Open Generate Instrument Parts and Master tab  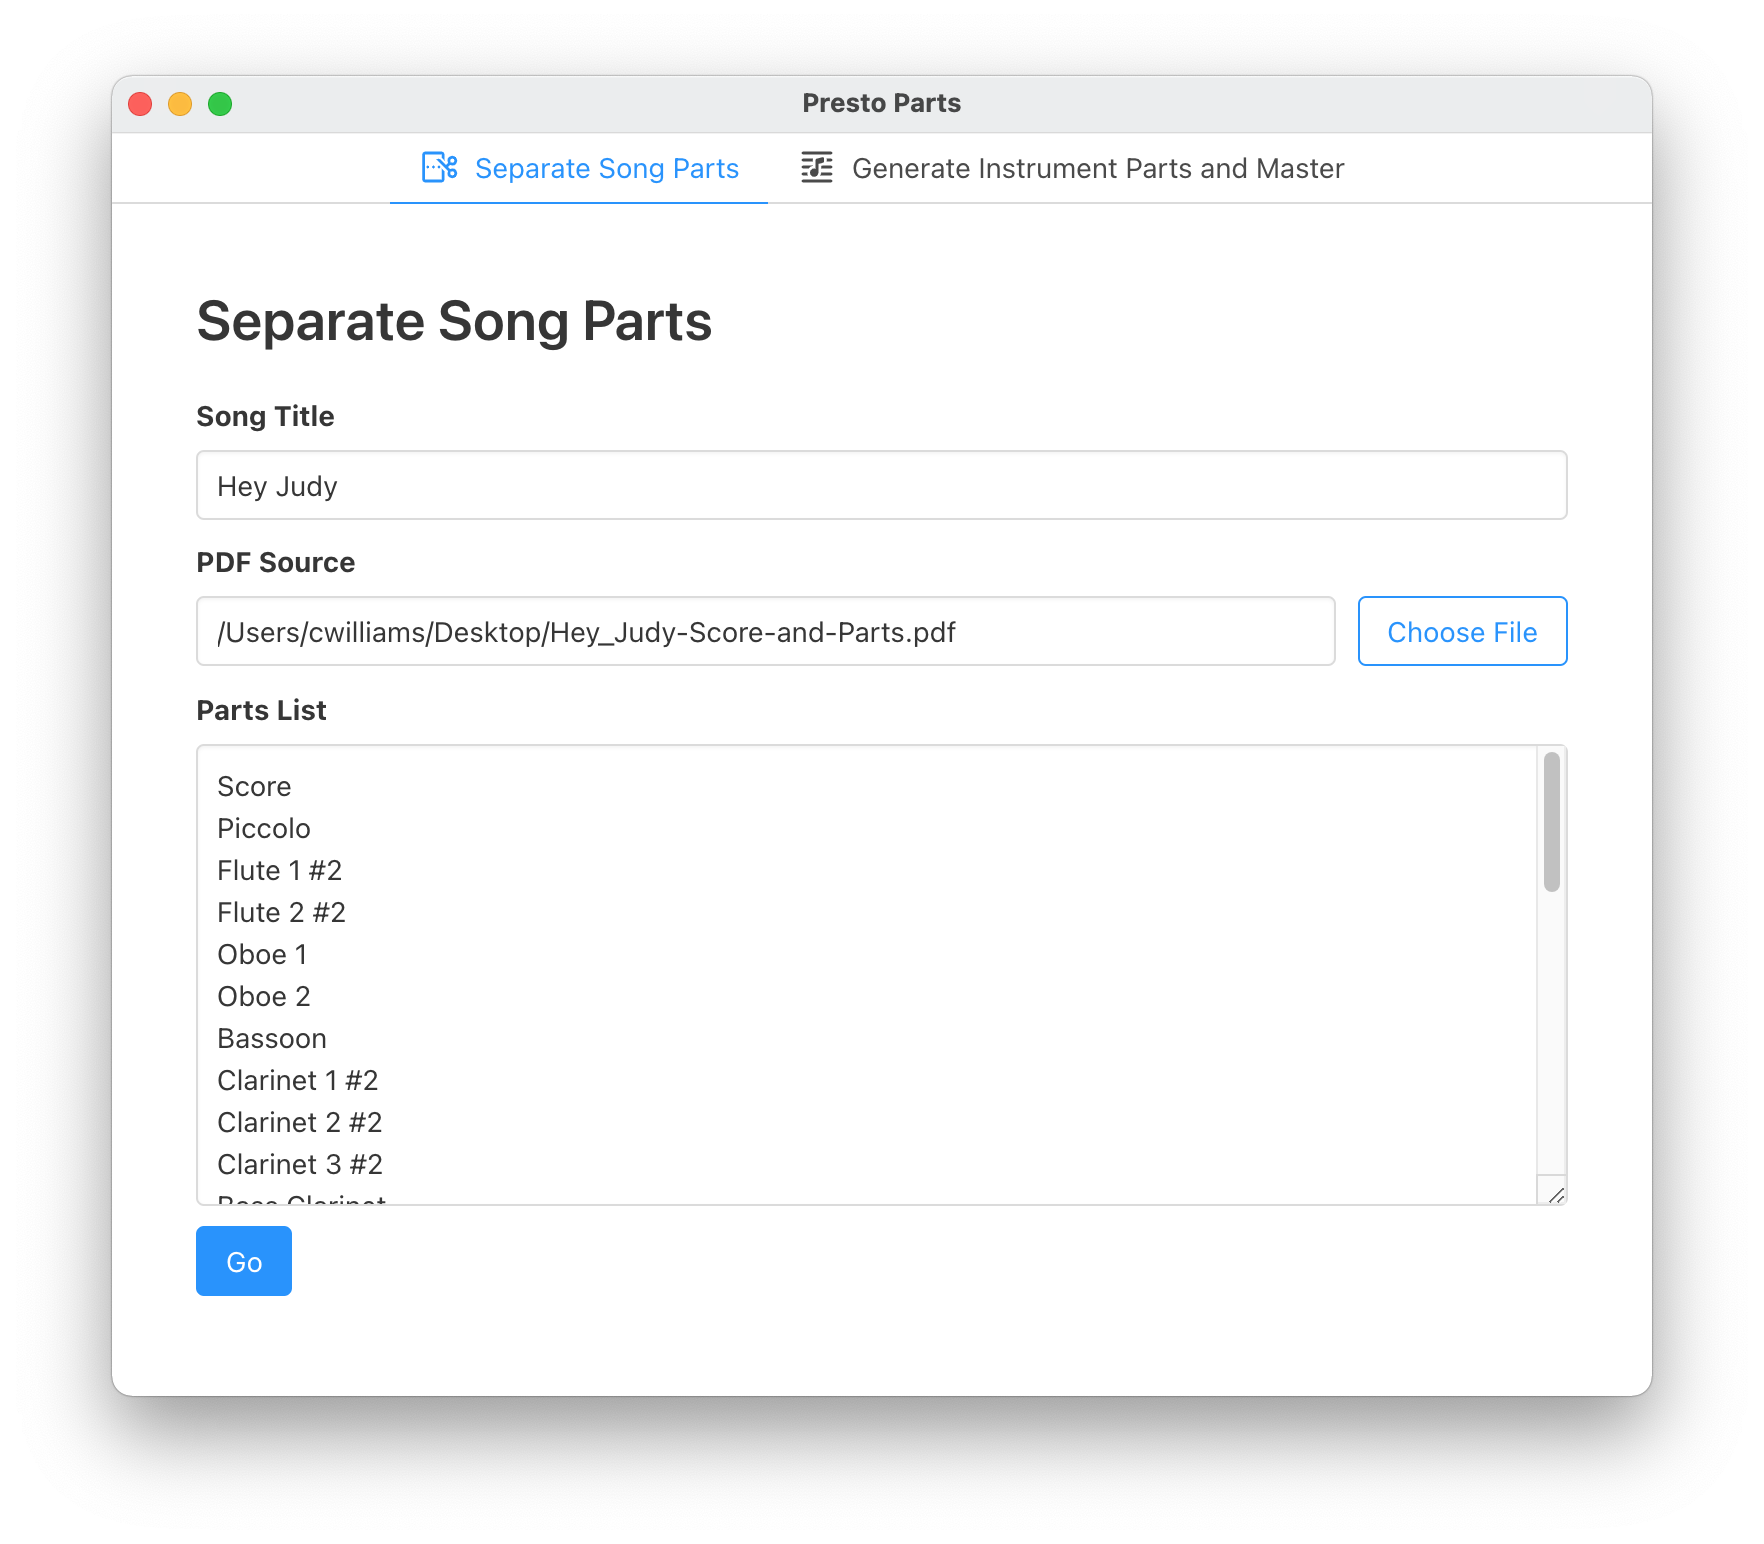point(1097,169)
